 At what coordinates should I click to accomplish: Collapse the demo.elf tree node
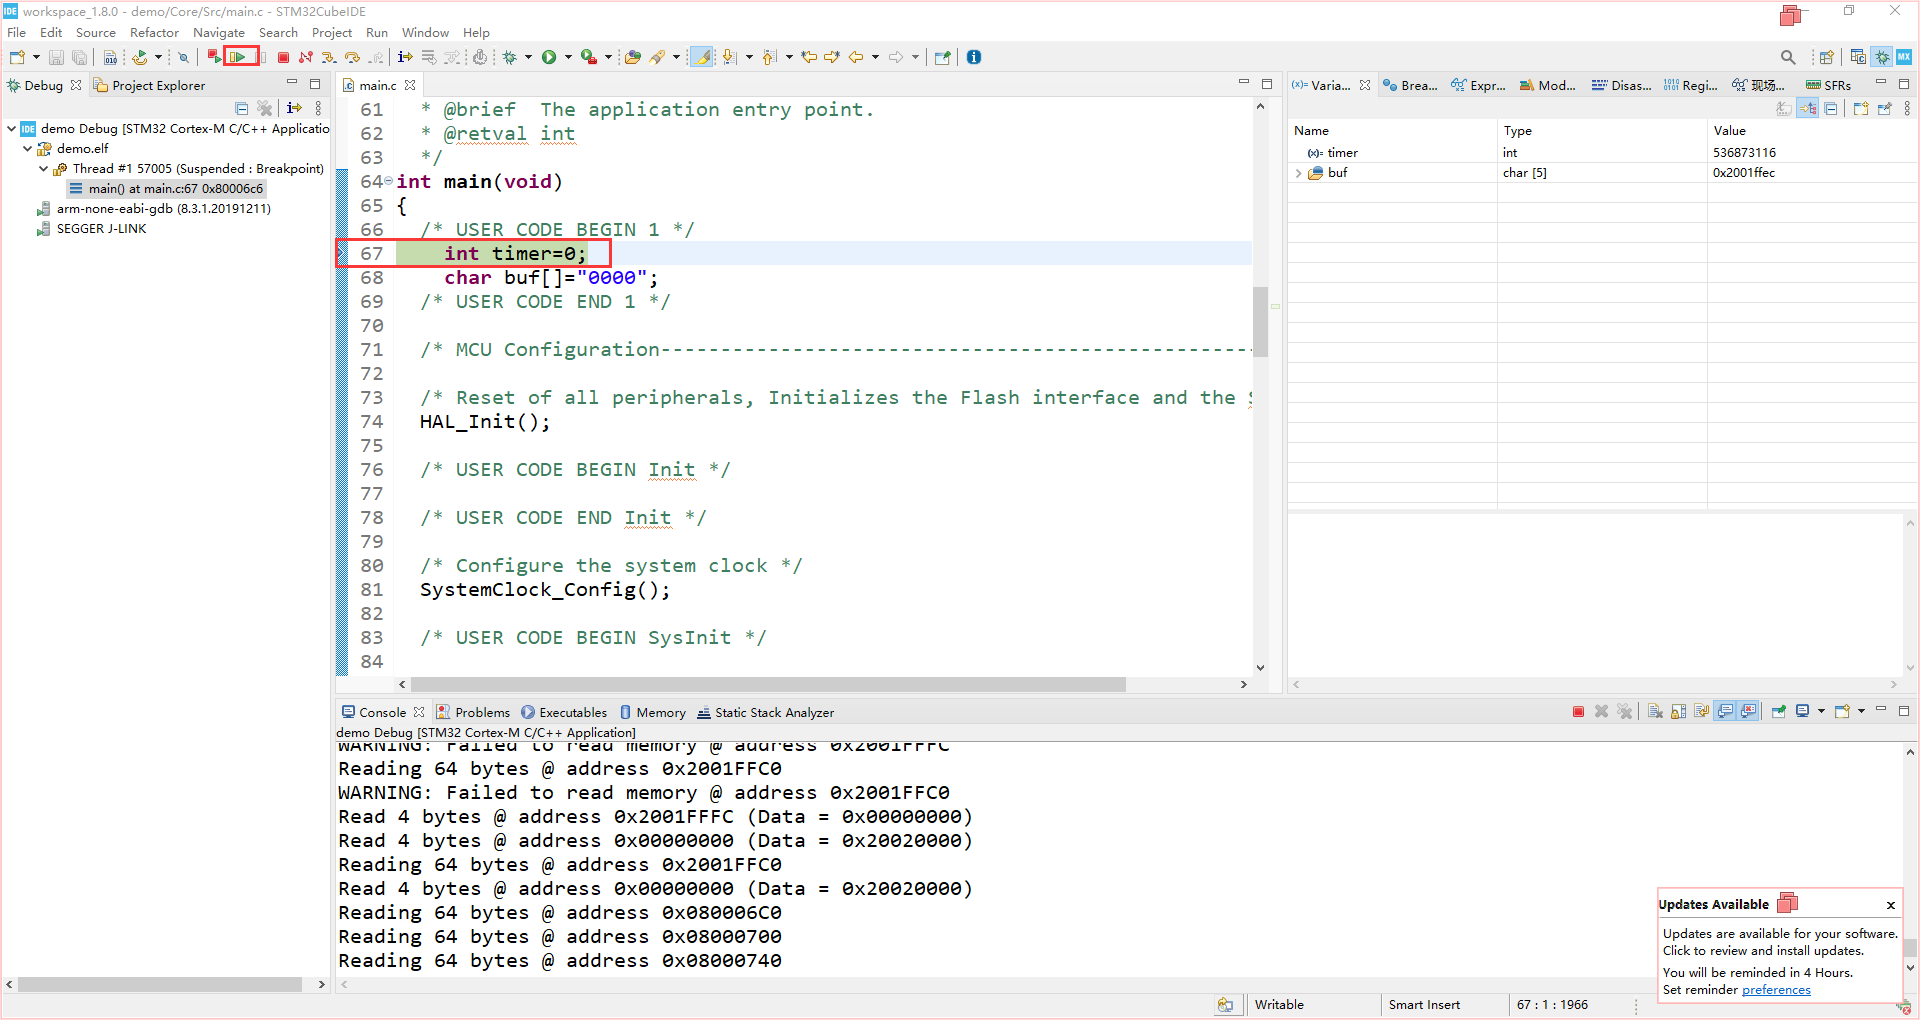27,148
